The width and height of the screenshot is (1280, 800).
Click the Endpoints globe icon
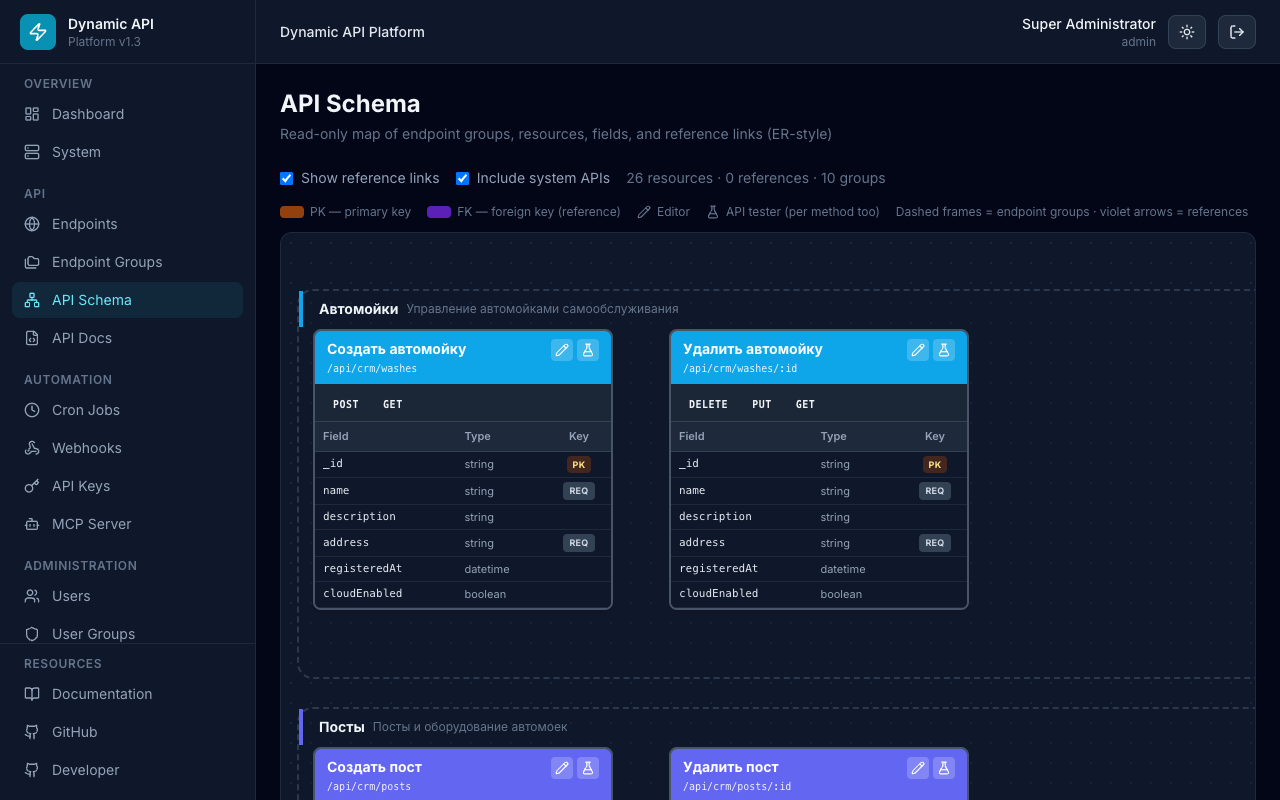(32, 224)
